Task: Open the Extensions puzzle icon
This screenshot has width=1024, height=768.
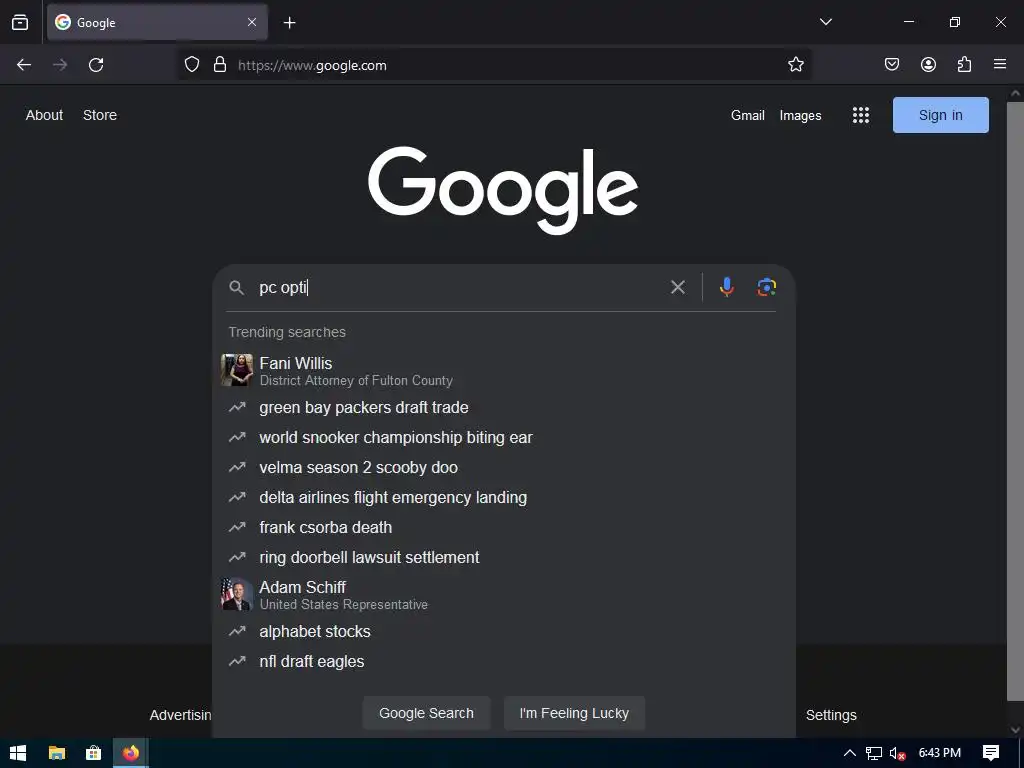Action: [964, 64]
